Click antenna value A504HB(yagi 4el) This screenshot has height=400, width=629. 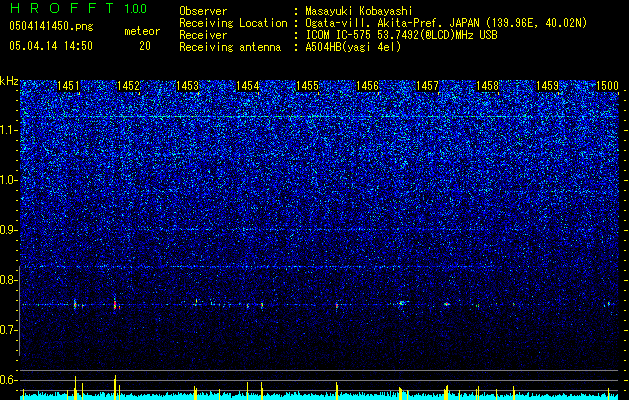[353, 47]
